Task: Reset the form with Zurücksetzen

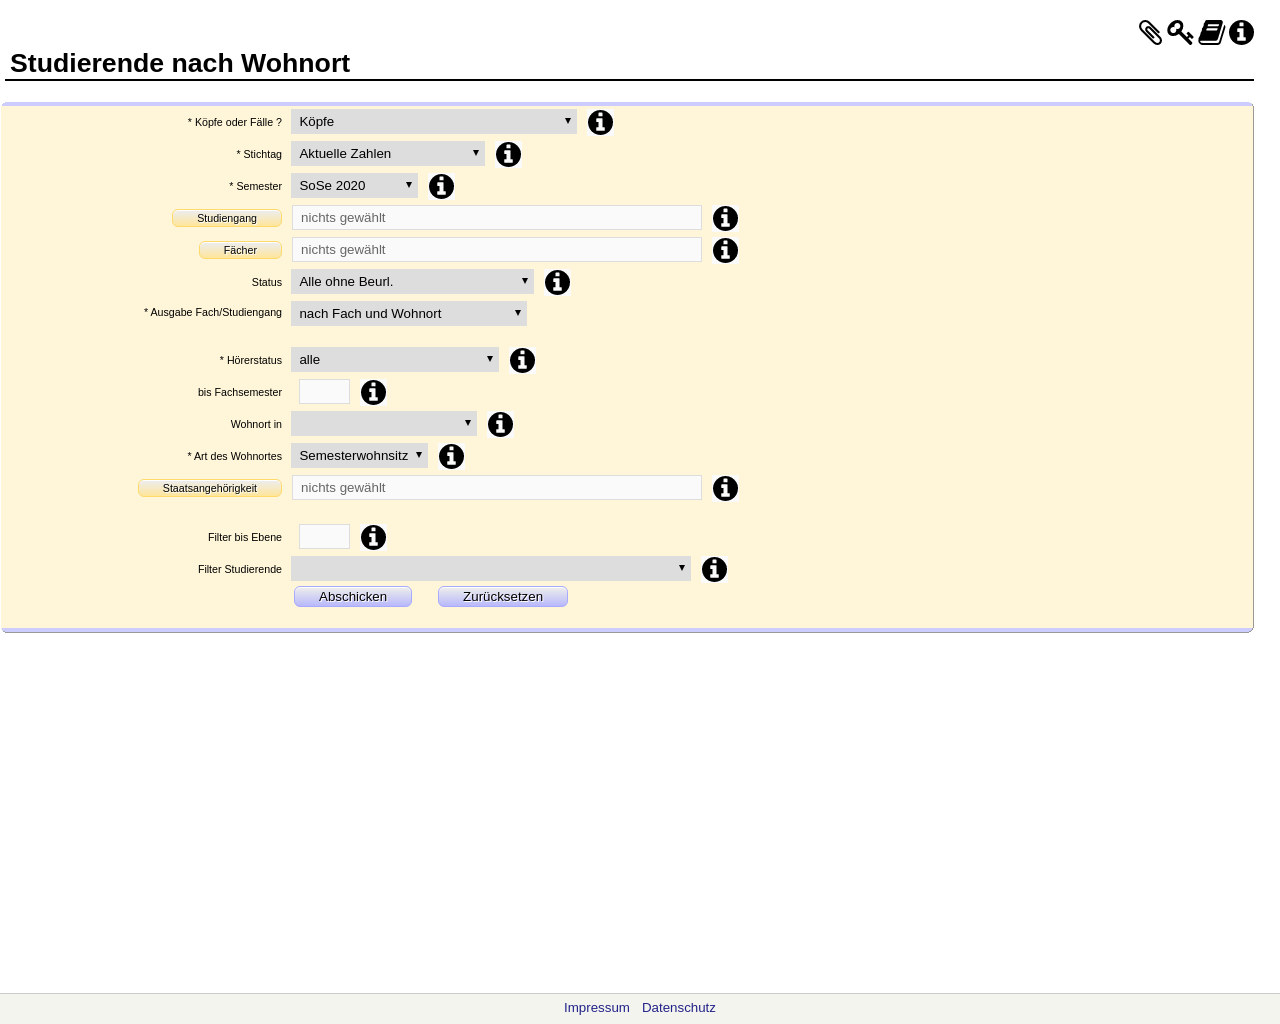Action: [503, 596]
